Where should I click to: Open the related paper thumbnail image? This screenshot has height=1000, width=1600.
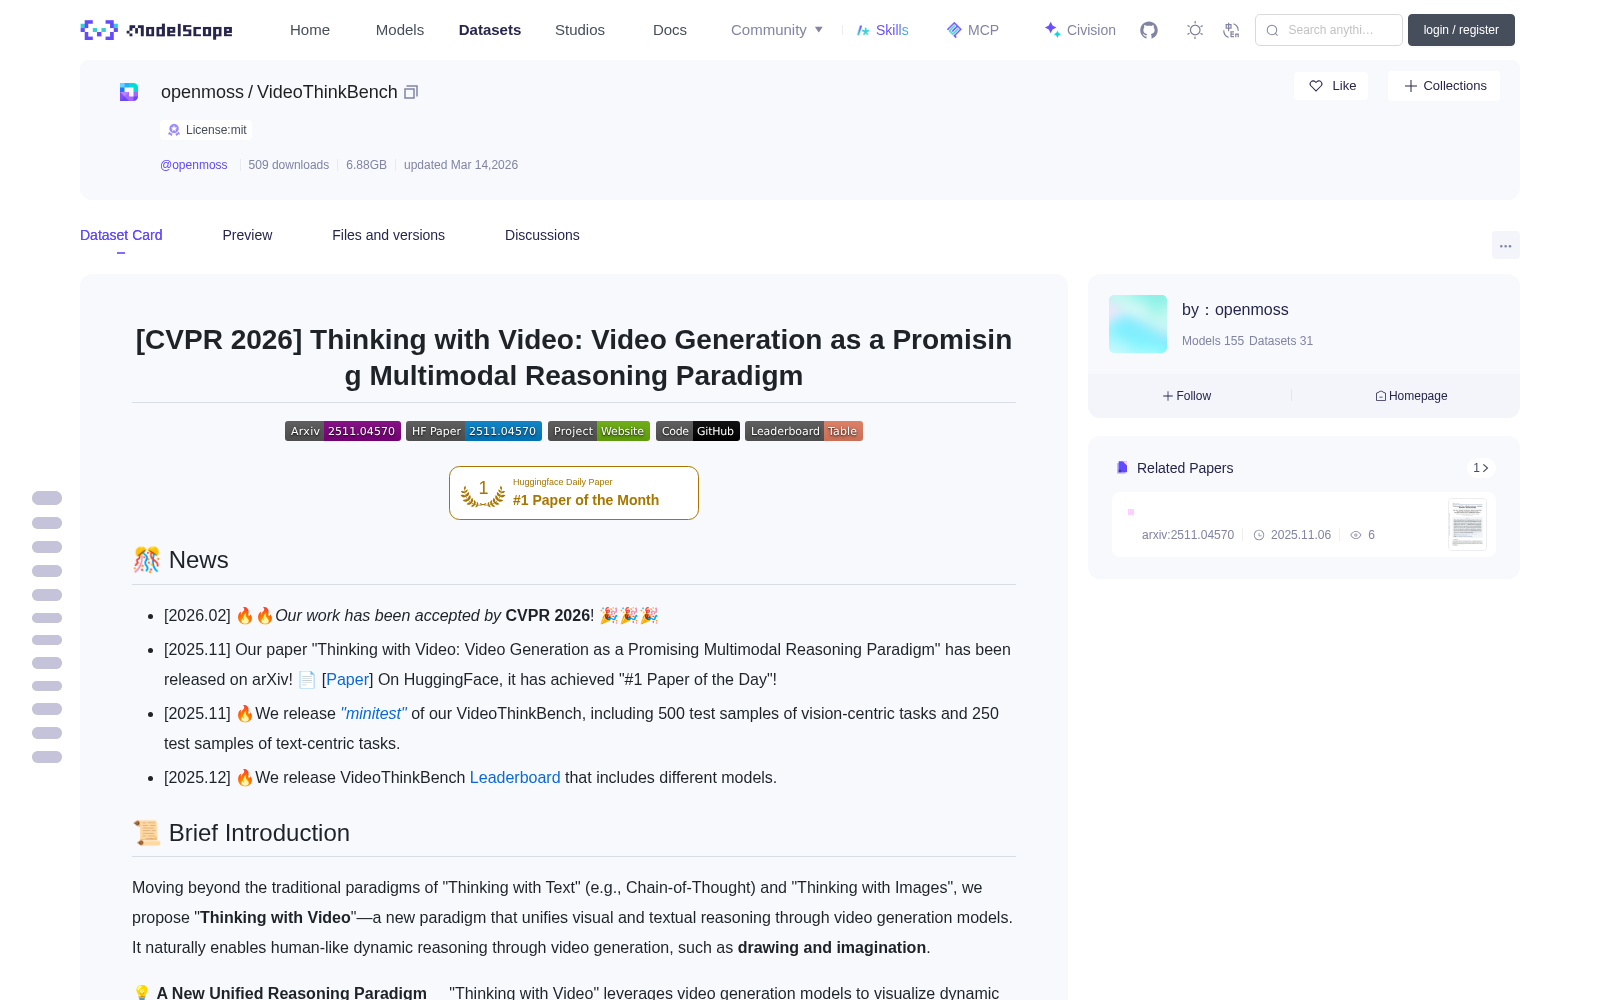click(1467, 524)
